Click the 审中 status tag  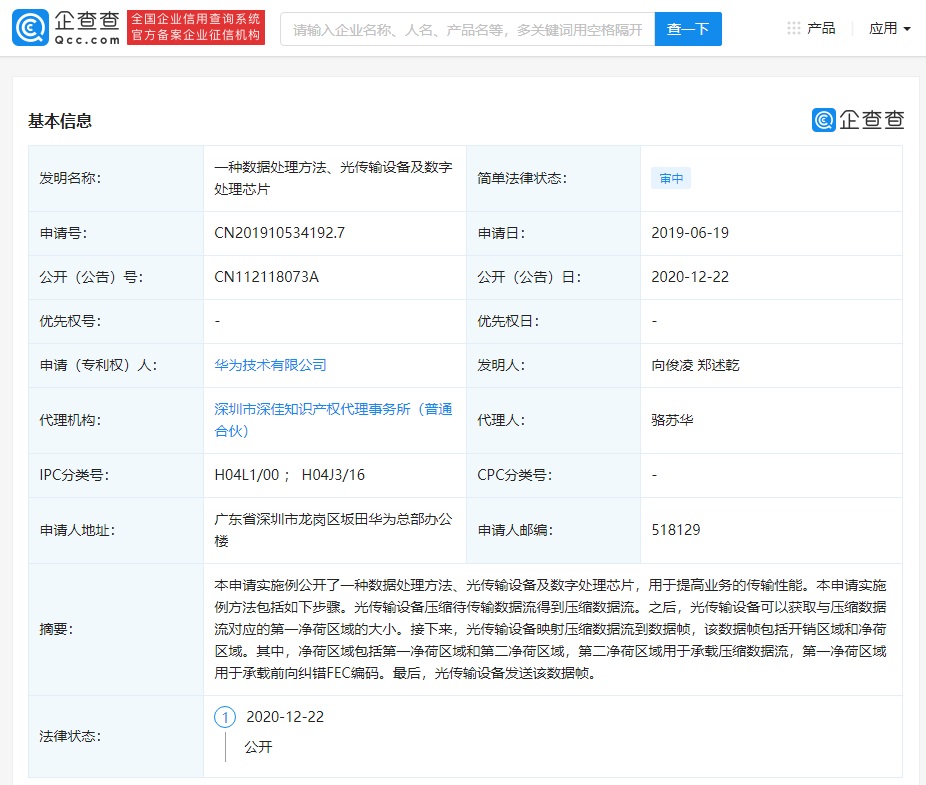670,178
